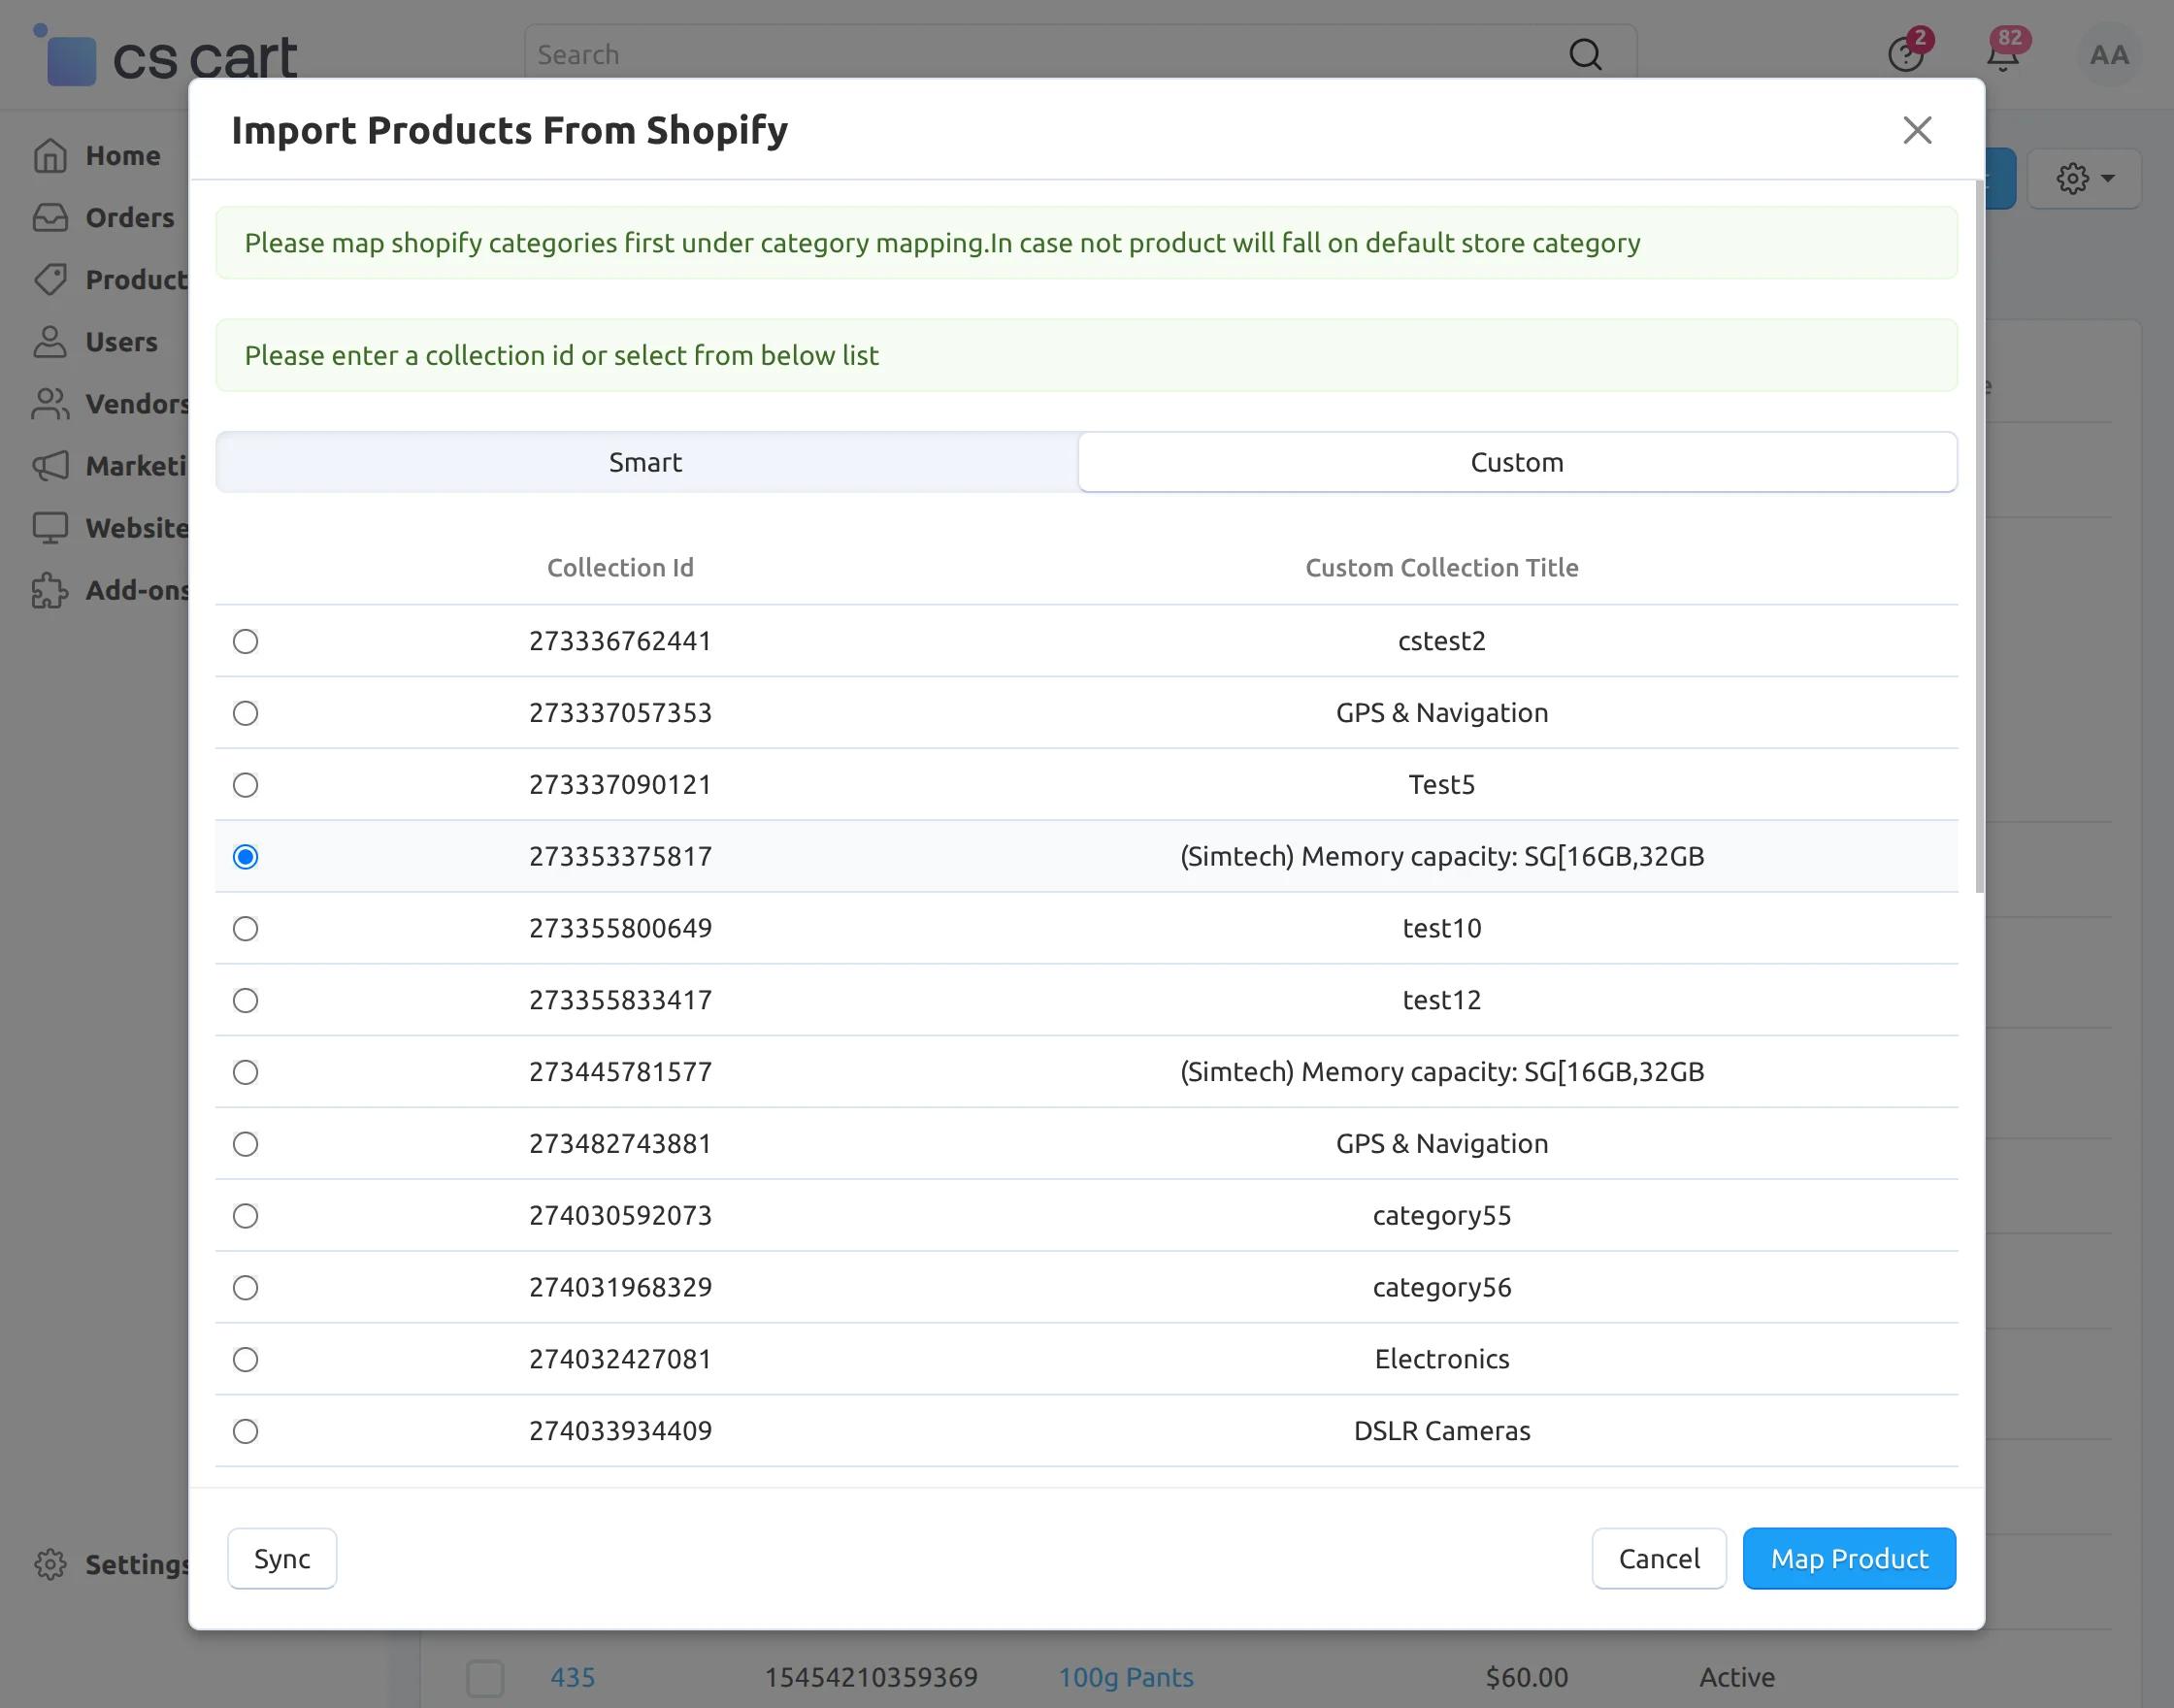The height and width of the screenshot is (1708, 2174).
Task: Open the help icon with the 2 badge
Action: point(1905,55)
